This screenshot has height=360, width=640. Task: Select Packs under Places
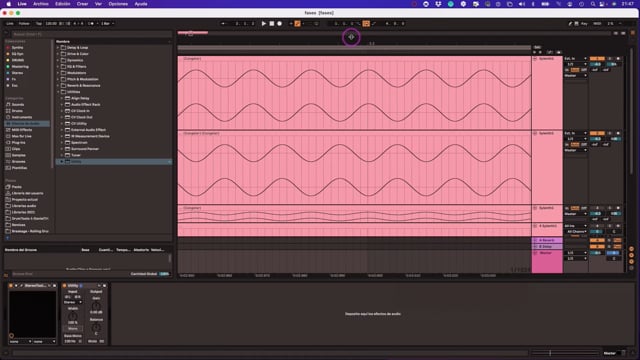pos(16,187)
